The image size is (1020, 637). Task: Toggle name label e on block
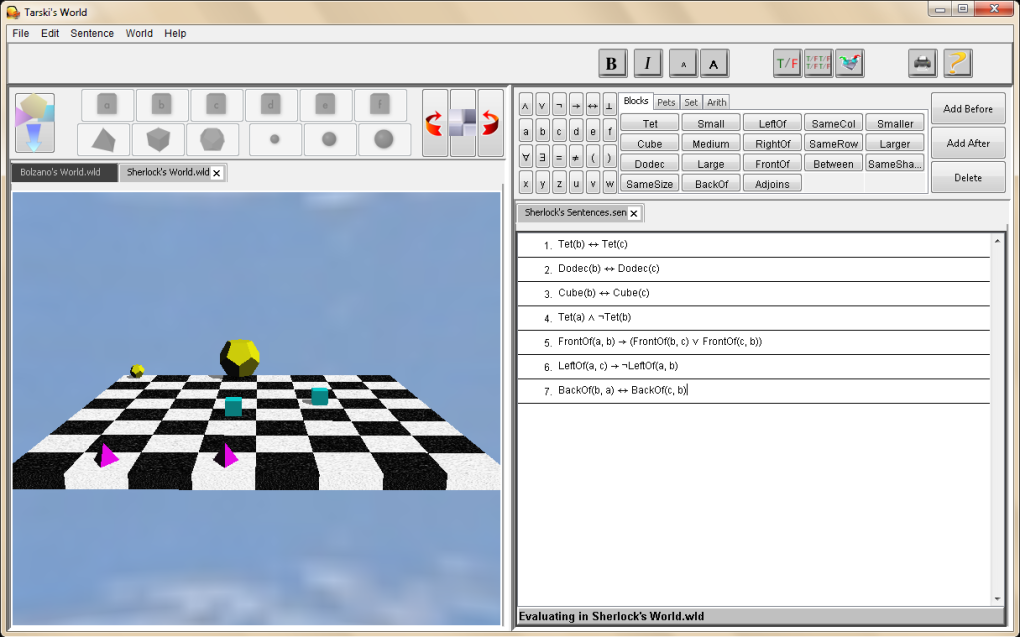click(326, 105)
